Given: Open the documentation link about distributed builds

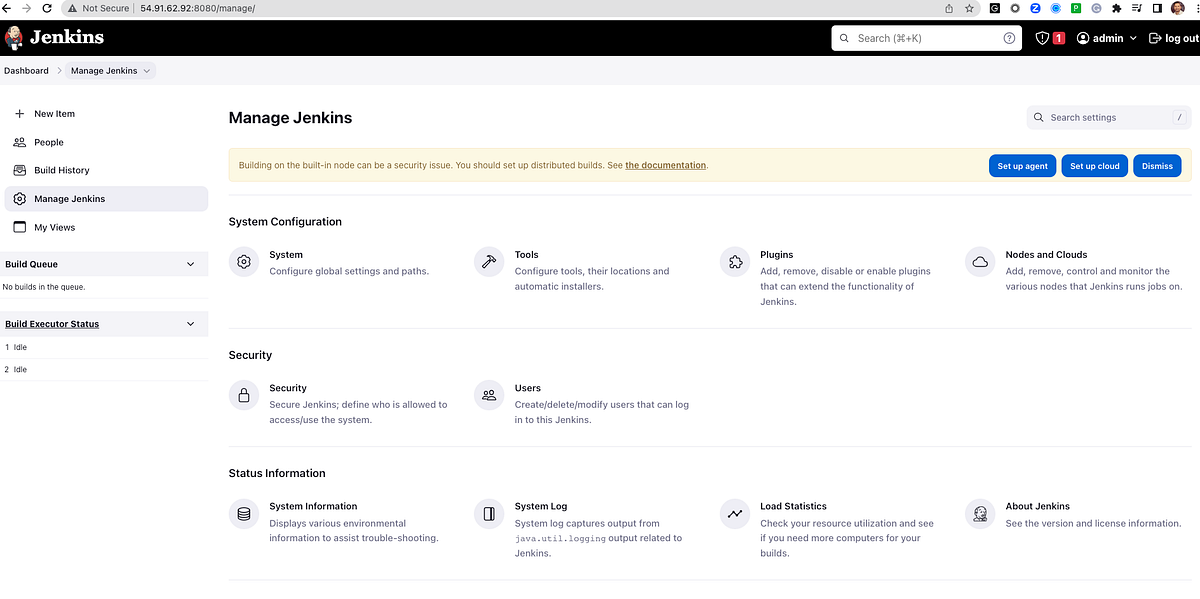Looking at the screenshot, I should pyautogui.click(x=665, y=165).
